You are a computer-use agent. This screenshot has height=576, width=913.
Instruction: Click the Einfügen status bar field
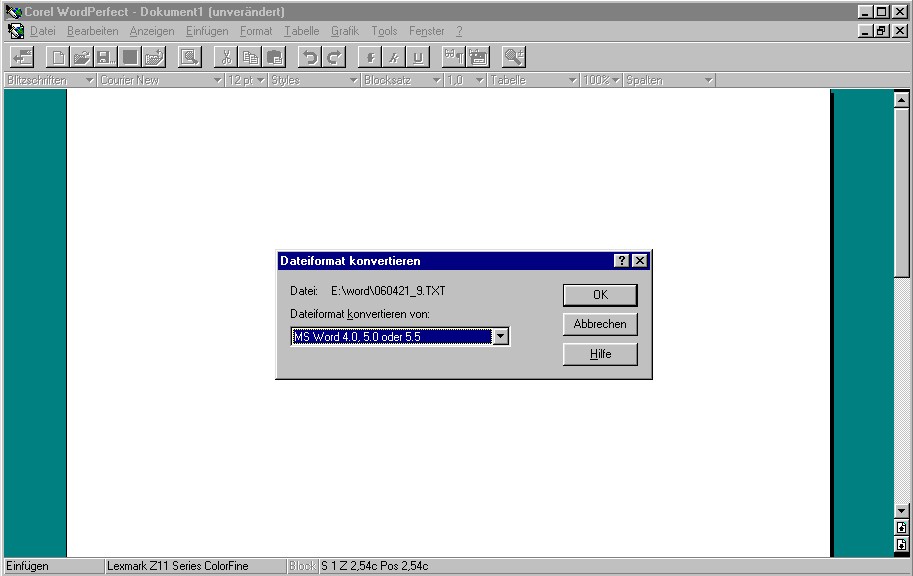tap(54, 566)
